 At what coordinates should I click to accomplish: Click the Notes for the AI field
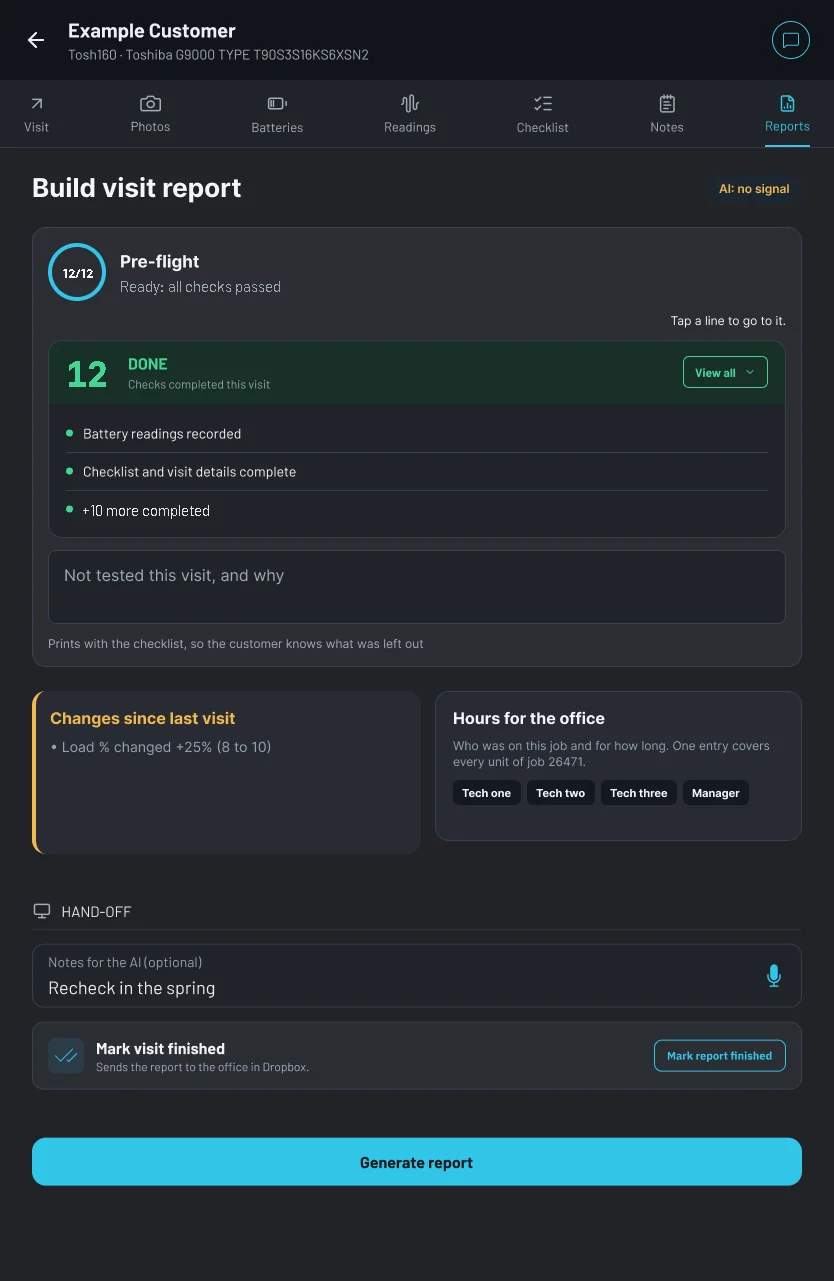[x=417, y=976]
